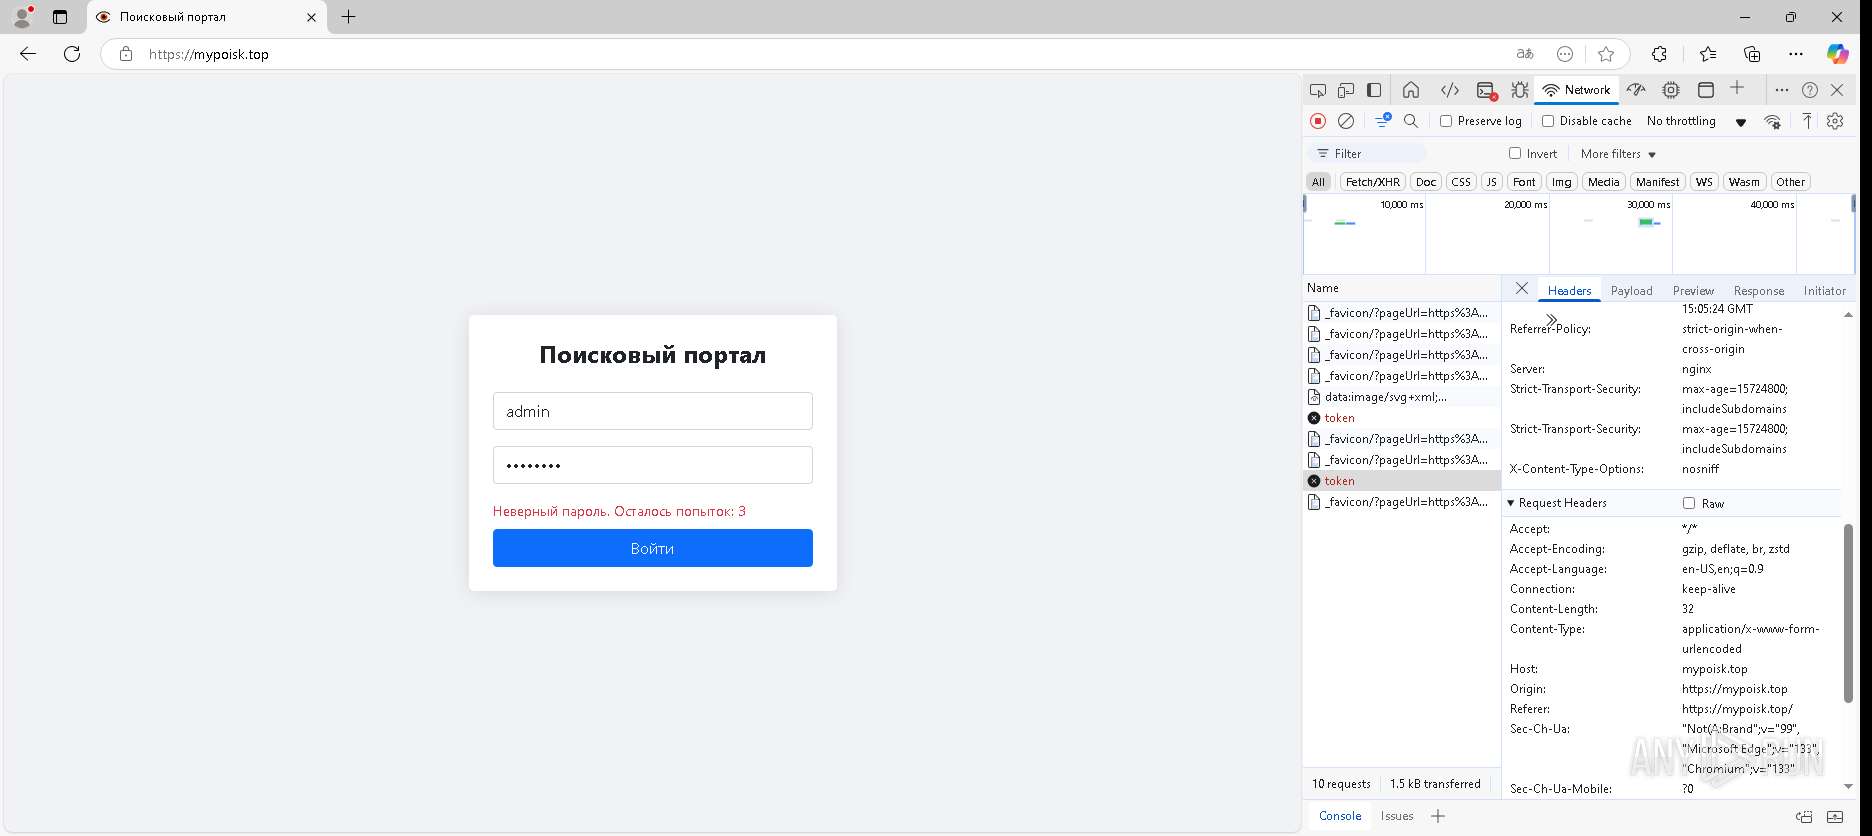The width and height of the screenshot is (1872, 836).
Task: Select the Fetch/XHR filter chip
Action: point(1373,182)
